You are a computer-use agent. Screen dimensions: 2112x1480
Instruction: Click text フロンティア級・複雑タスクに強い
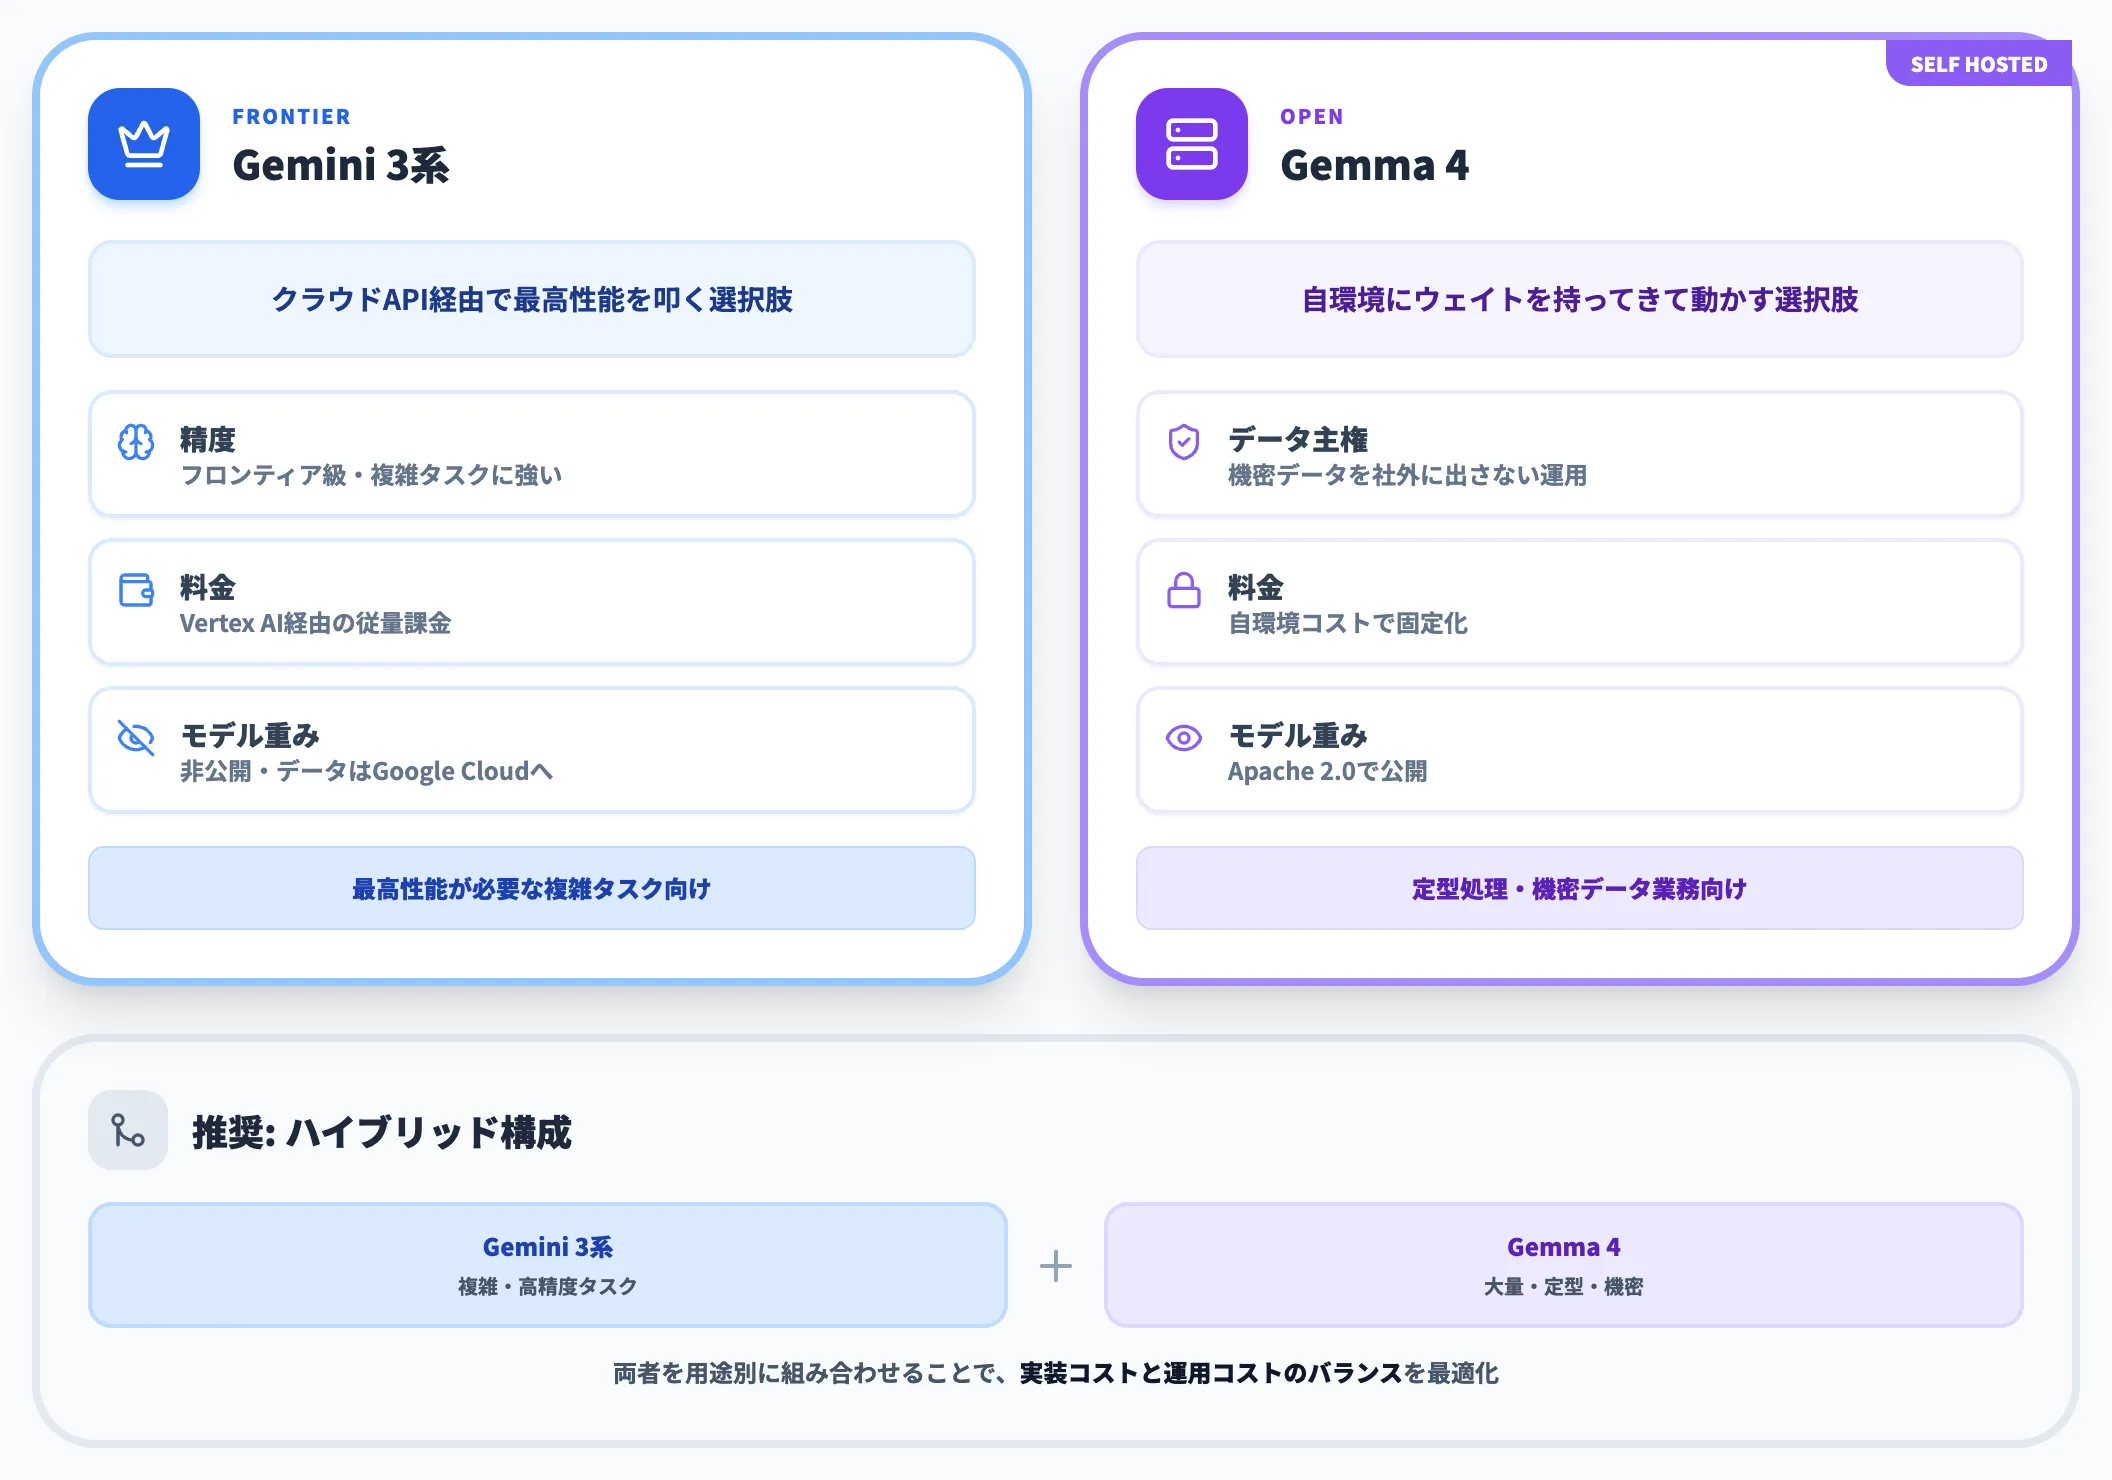pos(371,475)
